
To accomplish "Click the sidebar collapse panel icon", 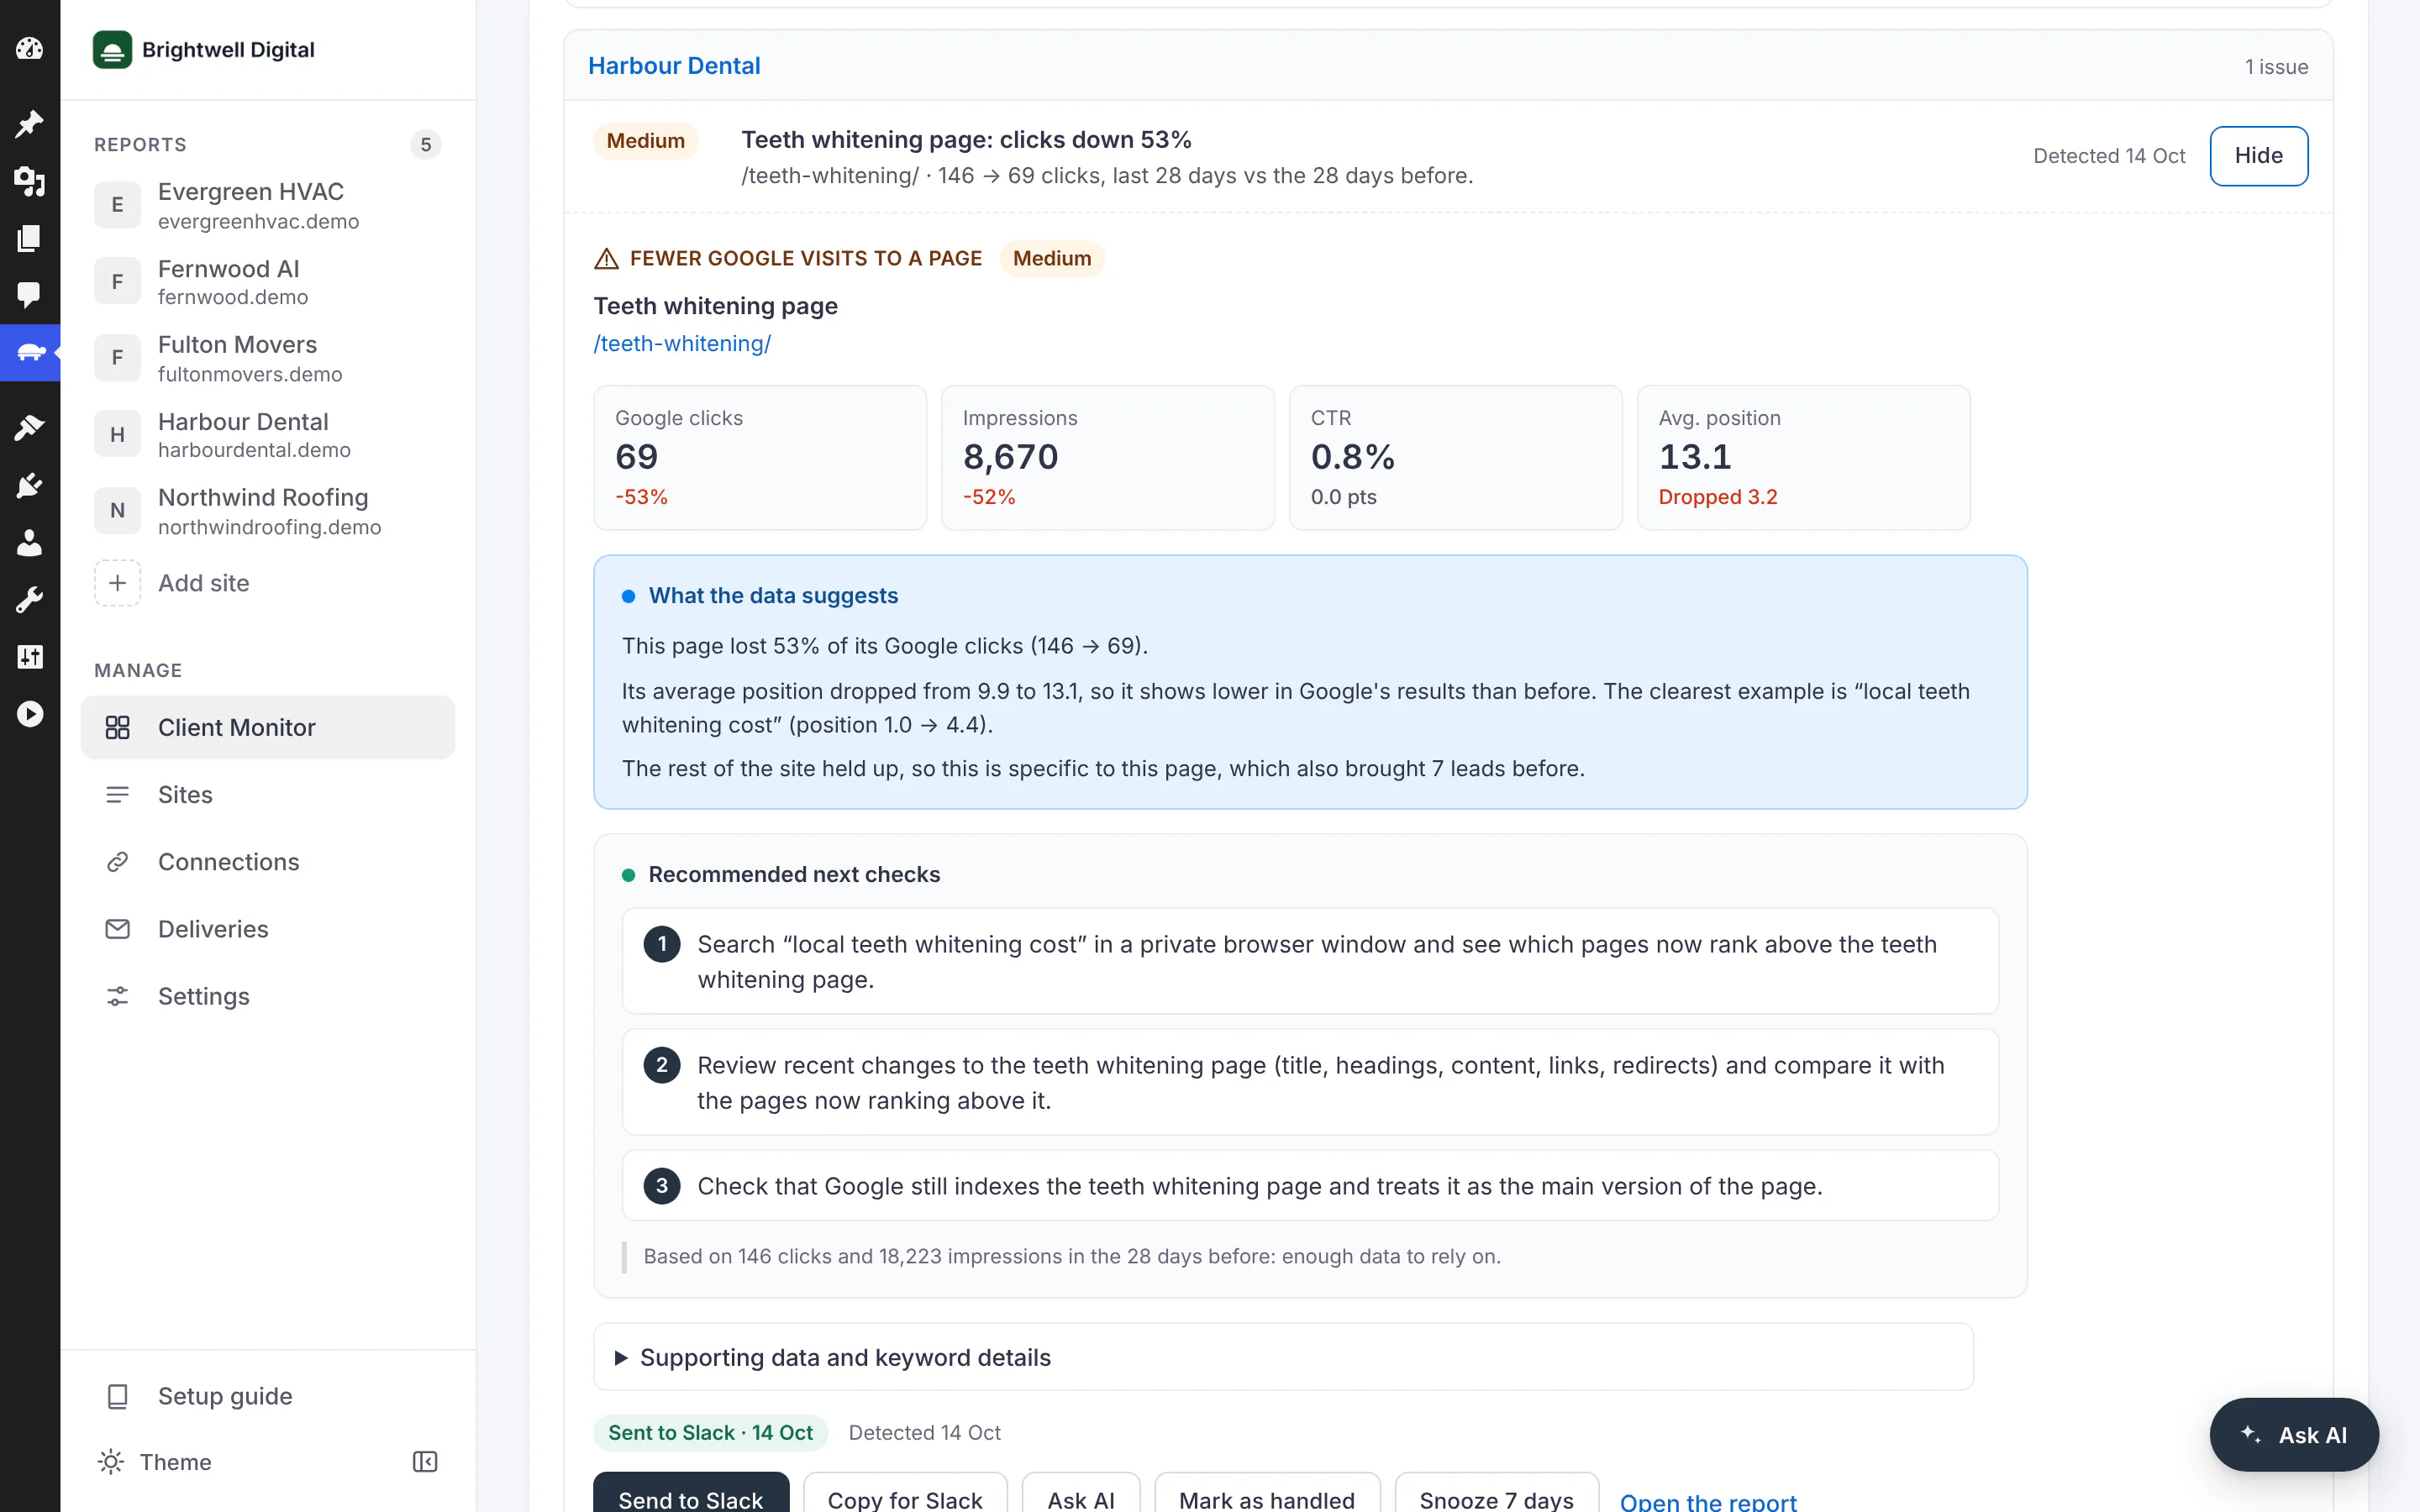I will pyautogui.click(x=425, y=1462).
